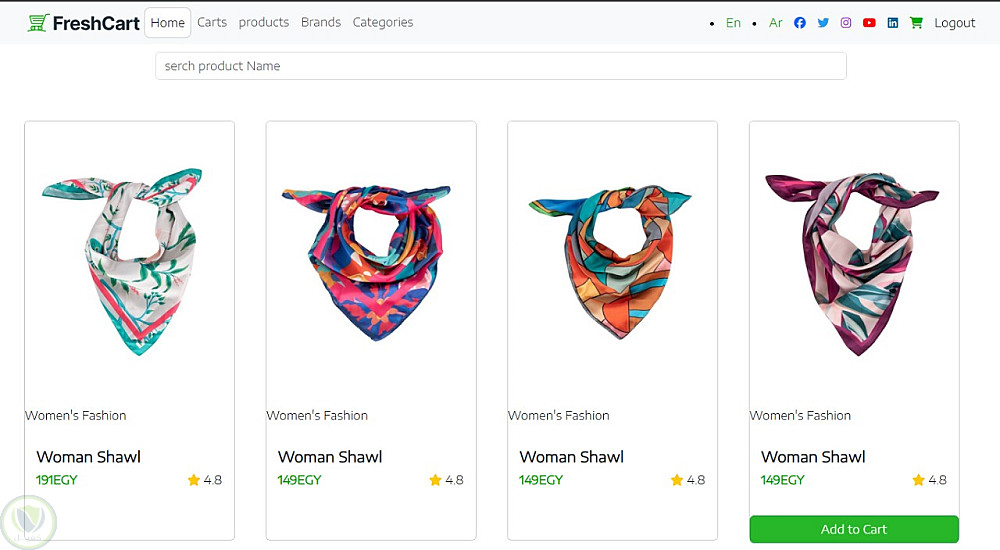Open the Carts page

(212, 22)
